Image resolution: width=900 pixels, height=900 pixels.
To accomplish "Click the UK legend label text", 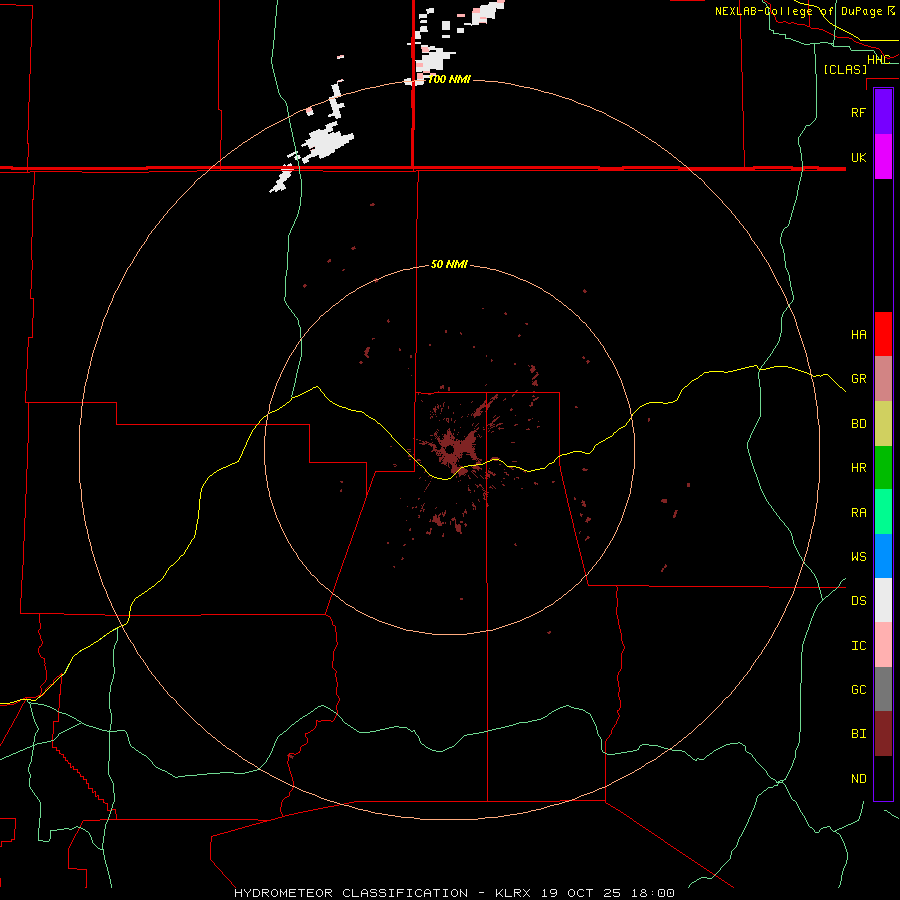I will (x=858, y=157).
